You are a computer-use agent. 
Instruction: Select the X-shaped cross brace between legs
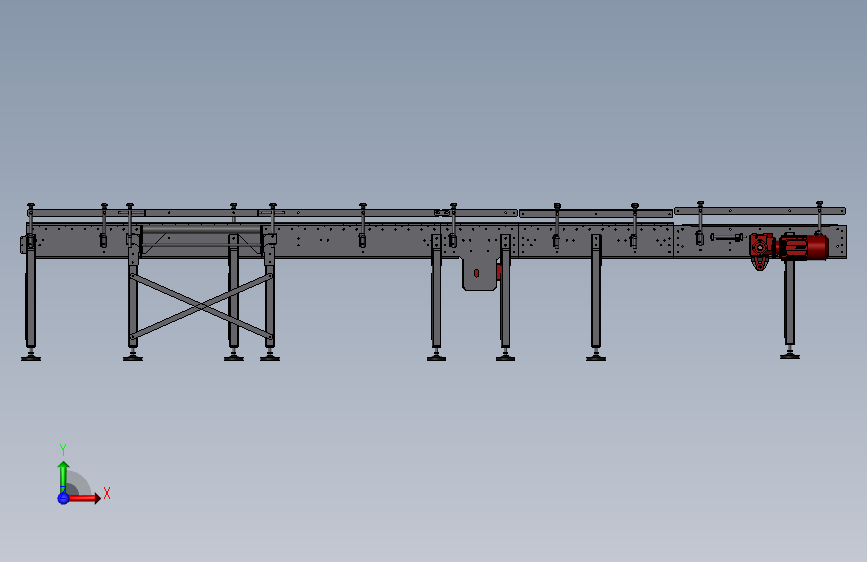point(201,306)
